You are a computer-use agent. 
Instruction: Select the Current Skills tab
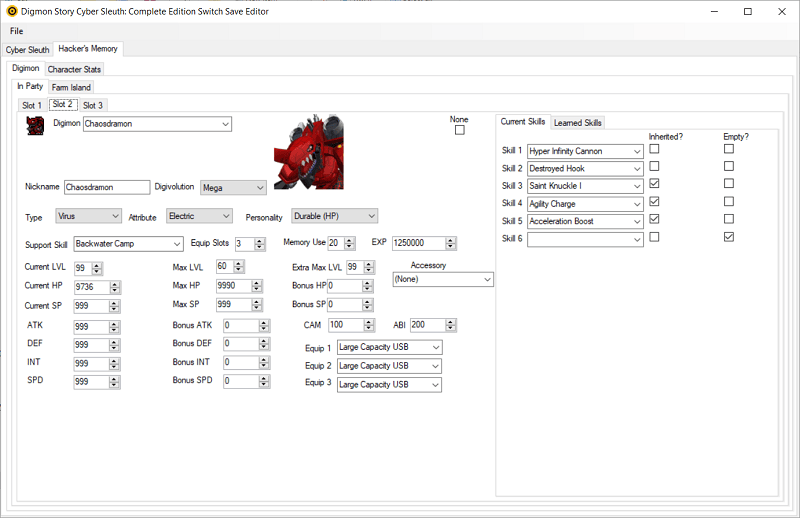point(523,121)
